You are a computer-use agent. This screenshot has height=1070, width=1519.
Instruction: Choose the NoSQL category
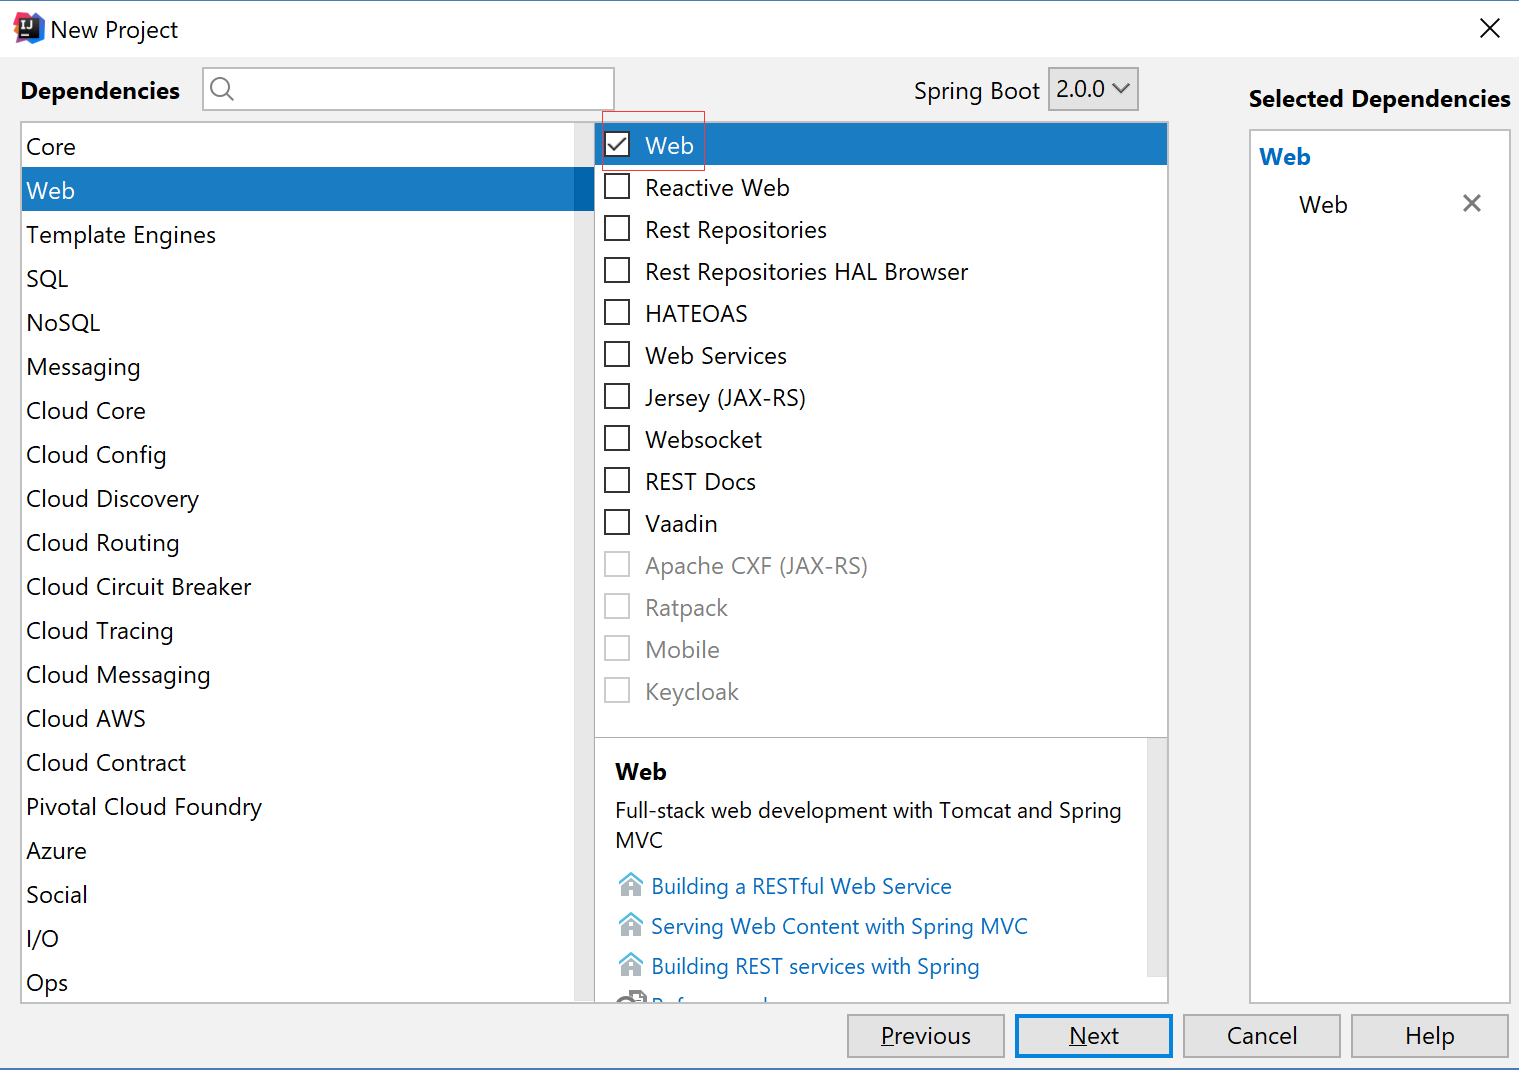pos(298,323)
